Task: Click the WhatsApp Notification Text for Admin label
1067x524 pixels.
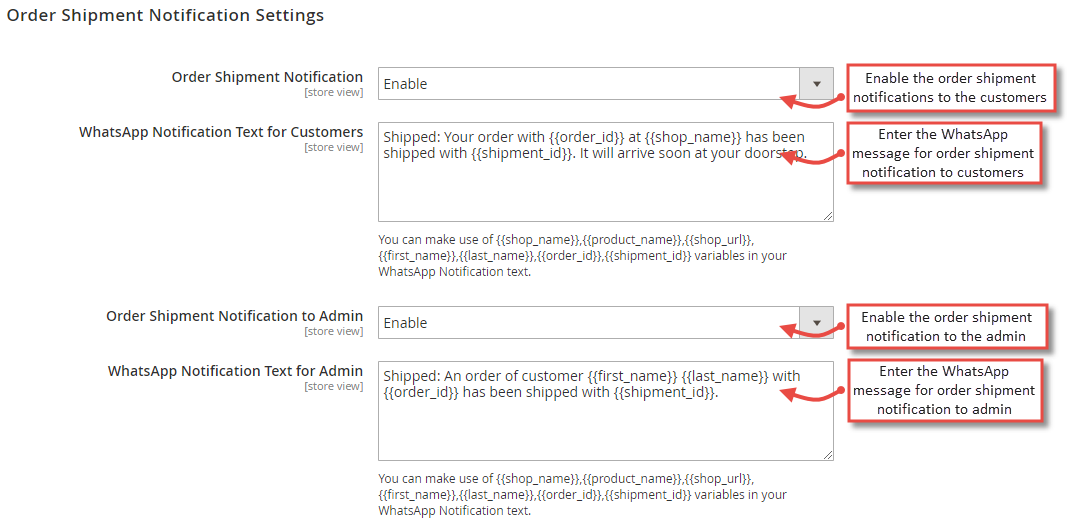Action: point(235,371)
